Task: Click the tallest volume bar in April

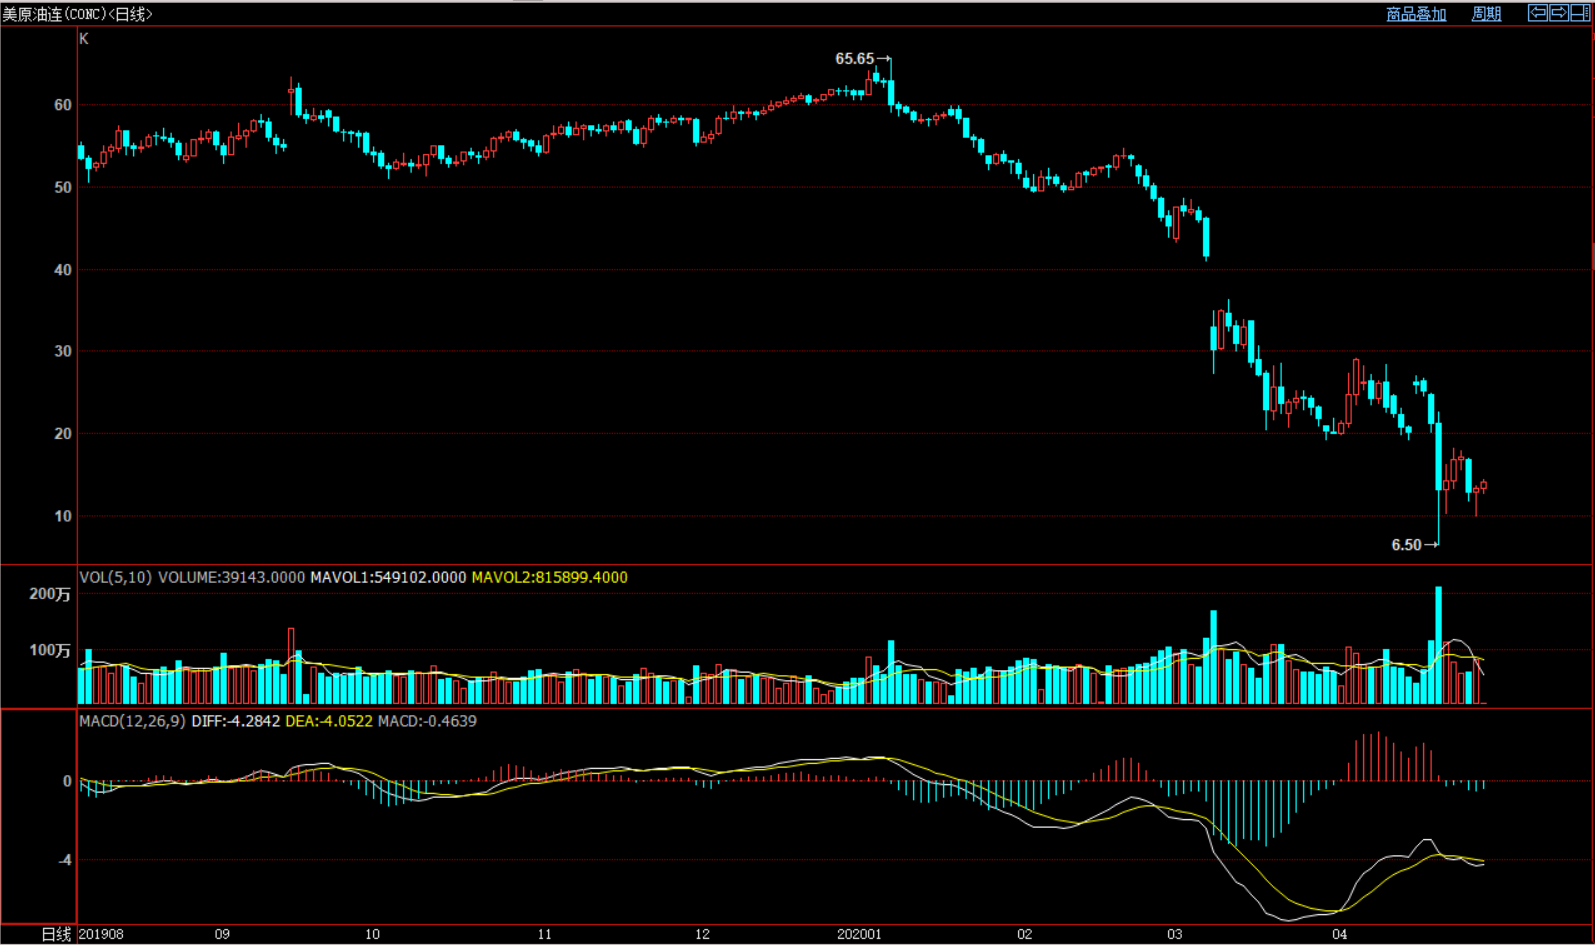Action: coord(1439,645)
